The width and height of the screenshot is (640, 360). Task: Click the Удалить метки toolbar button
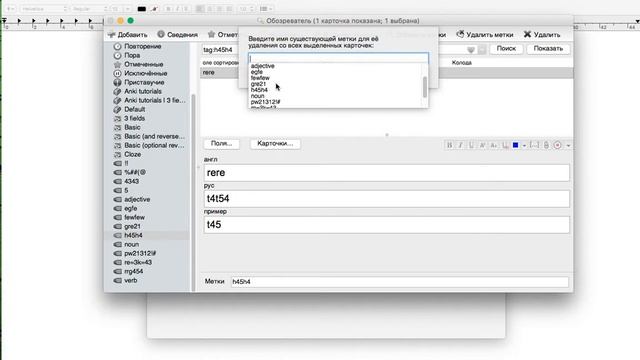click(484, 35)
